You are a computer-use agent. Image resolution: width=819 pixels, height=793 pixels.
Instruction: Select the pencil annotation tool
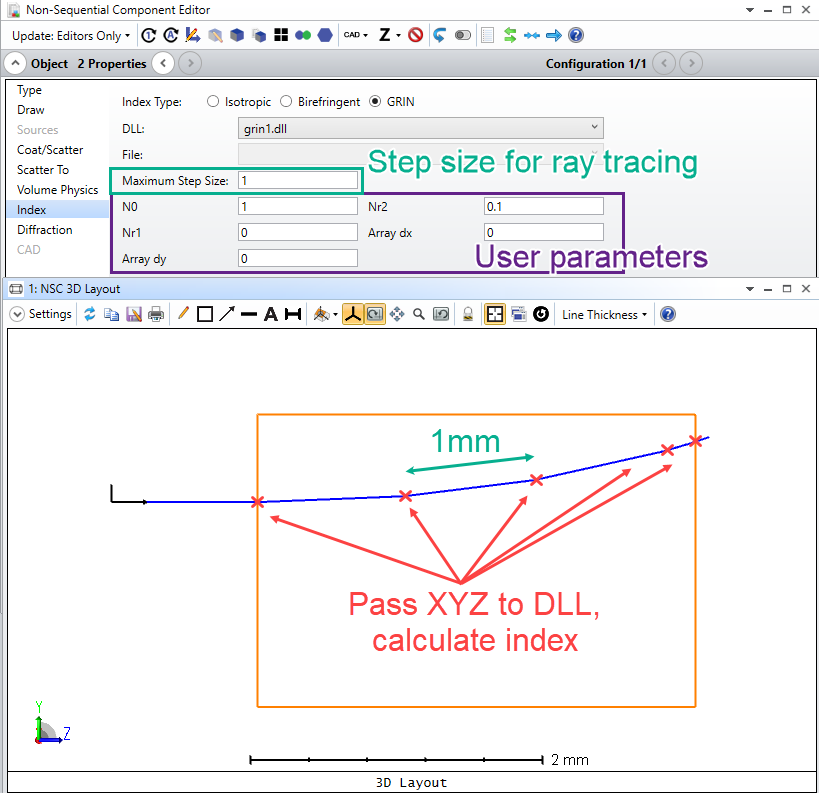(x=183, y=314)
